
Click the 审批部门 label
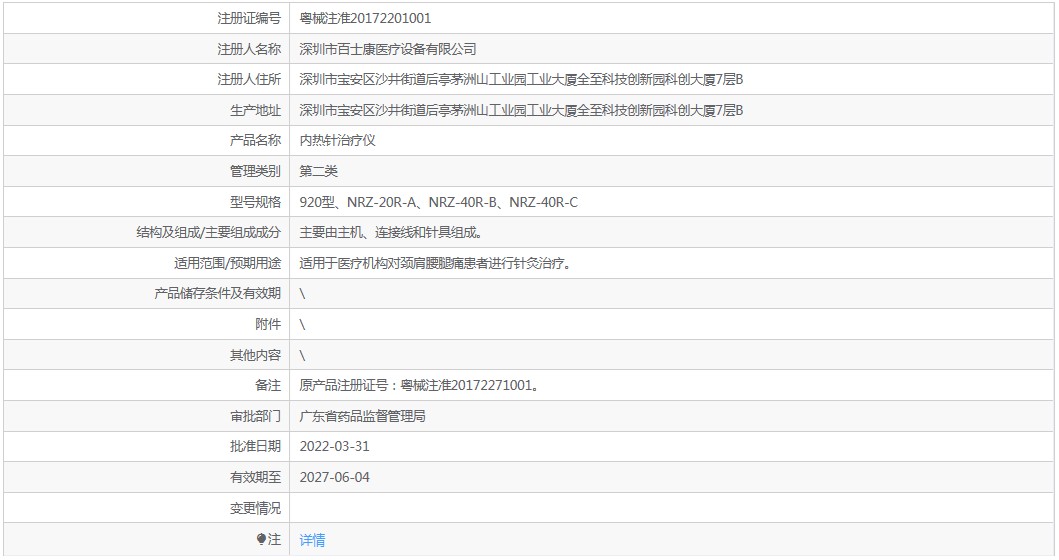click(x=255, y=416)
